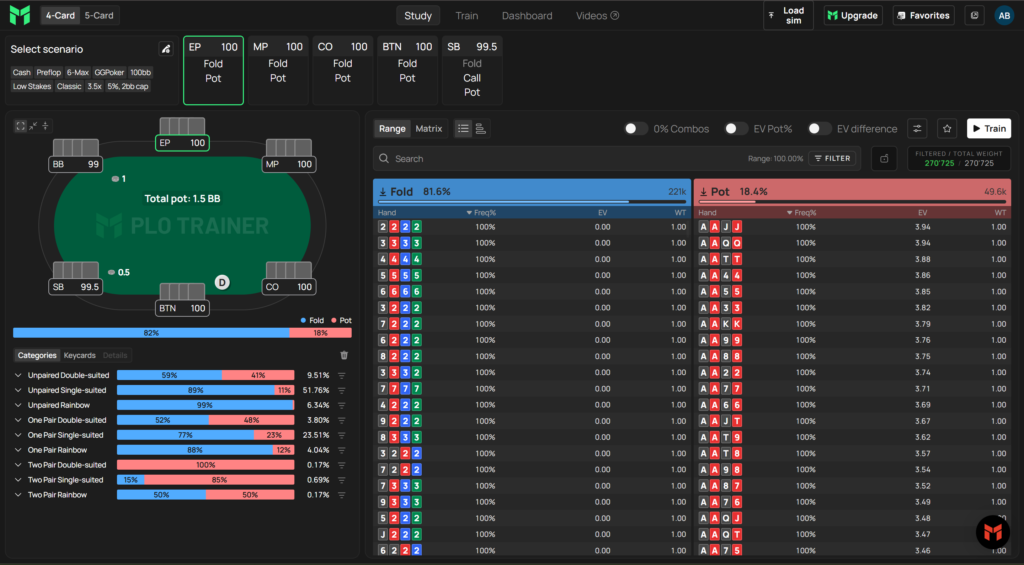This screenshot has width=1024, height=565.
Task: Click the fullscreen table view icon
Action: [20, 126]
